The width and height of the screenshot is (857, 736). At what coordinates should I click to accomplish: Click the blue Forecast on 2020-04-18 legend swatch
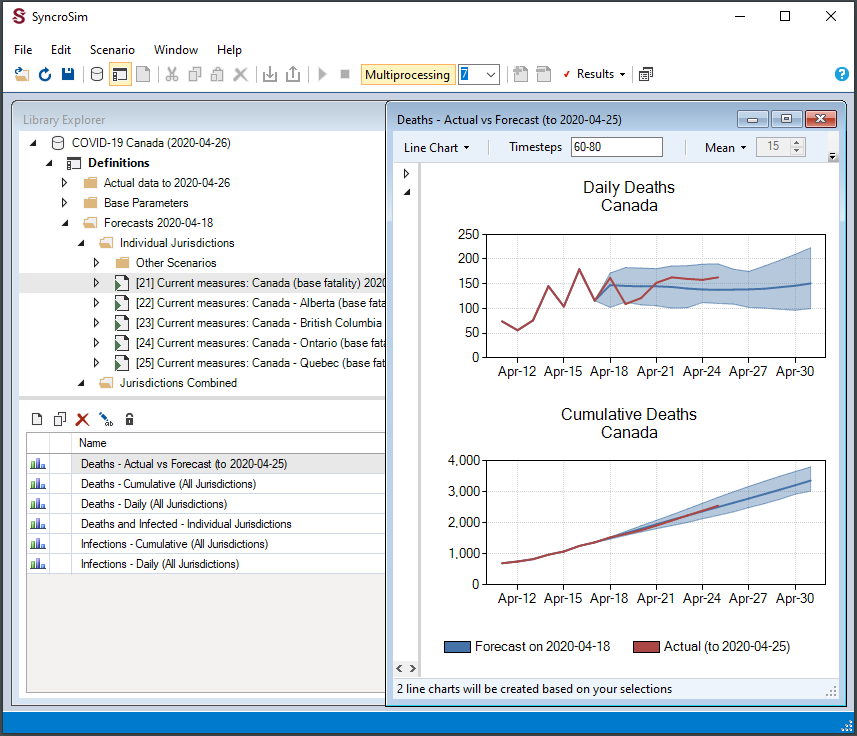[x=457, y=647]
